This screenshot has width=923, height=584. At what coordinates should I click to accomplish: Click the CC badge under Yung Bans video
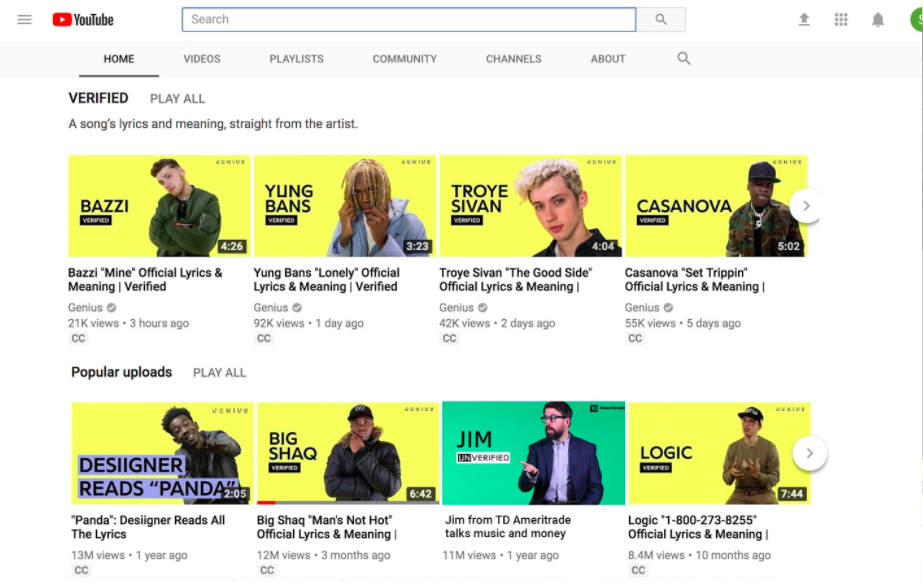[x=264, y=339]
